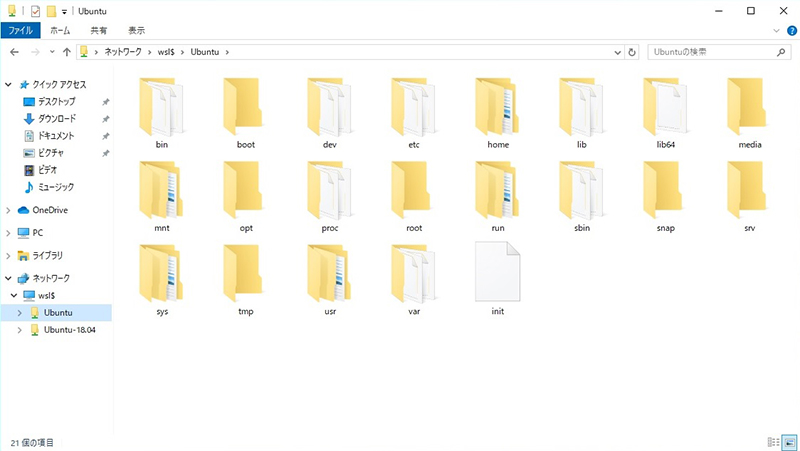Open the opt folder
The width and height of the screenshot is (800, 451).
click(245, 196)
